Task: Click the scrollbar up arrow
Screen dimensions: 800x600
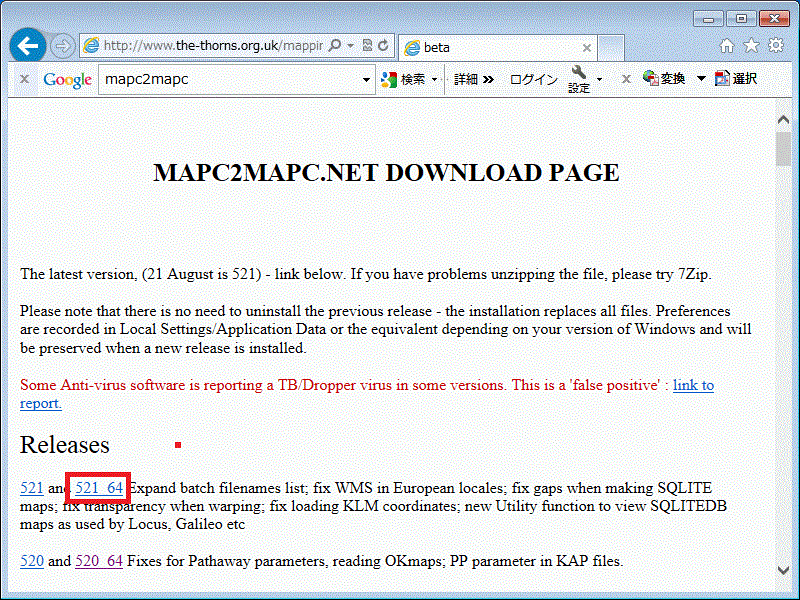Action: coord(783,120)
